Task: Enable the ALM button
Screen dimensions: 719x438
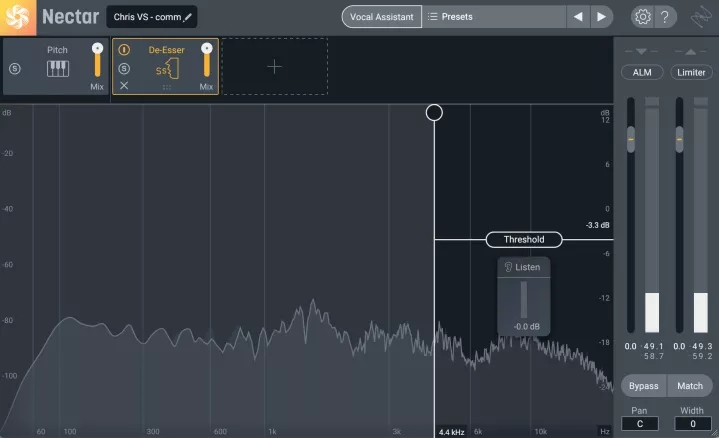Action: pyautogui.click(x=640, y=72)
